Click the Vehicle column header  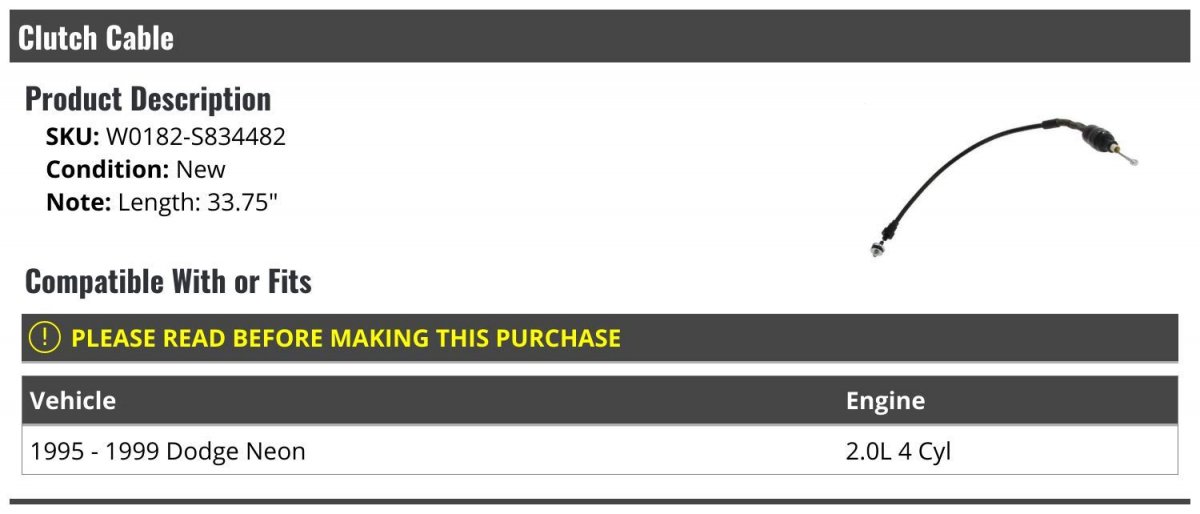pos(73,401)
